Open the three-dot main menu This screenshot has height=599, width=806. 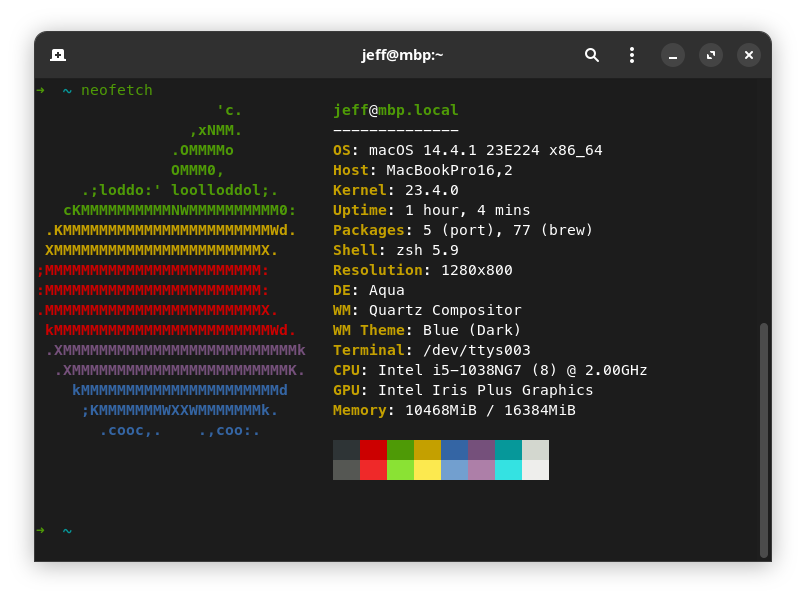click(632, 55)
